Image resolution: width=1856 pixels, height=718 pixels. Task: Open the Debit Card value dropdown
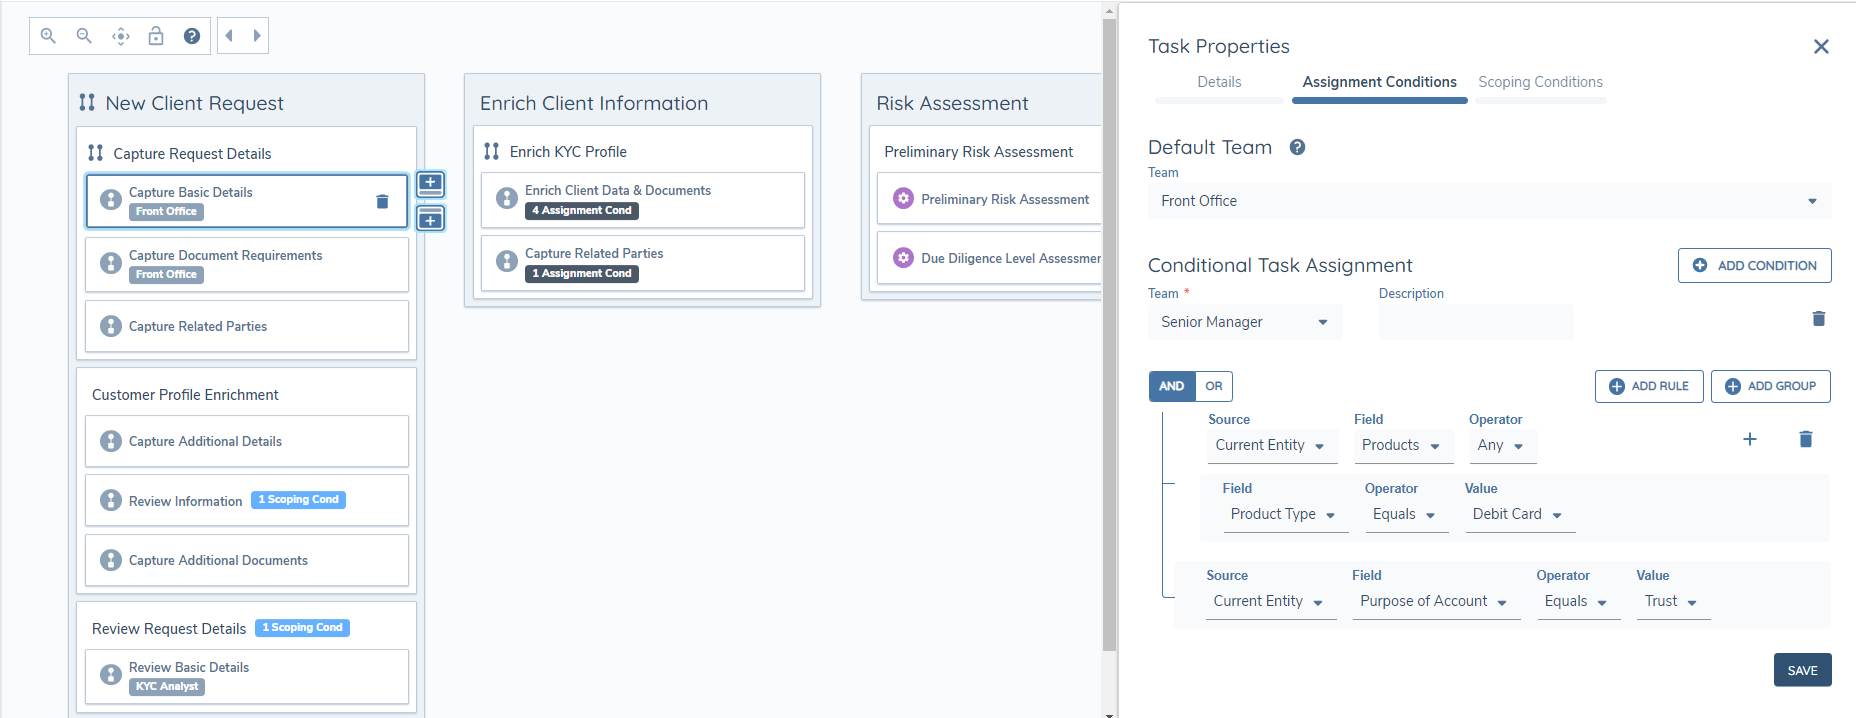[1517, 514]
